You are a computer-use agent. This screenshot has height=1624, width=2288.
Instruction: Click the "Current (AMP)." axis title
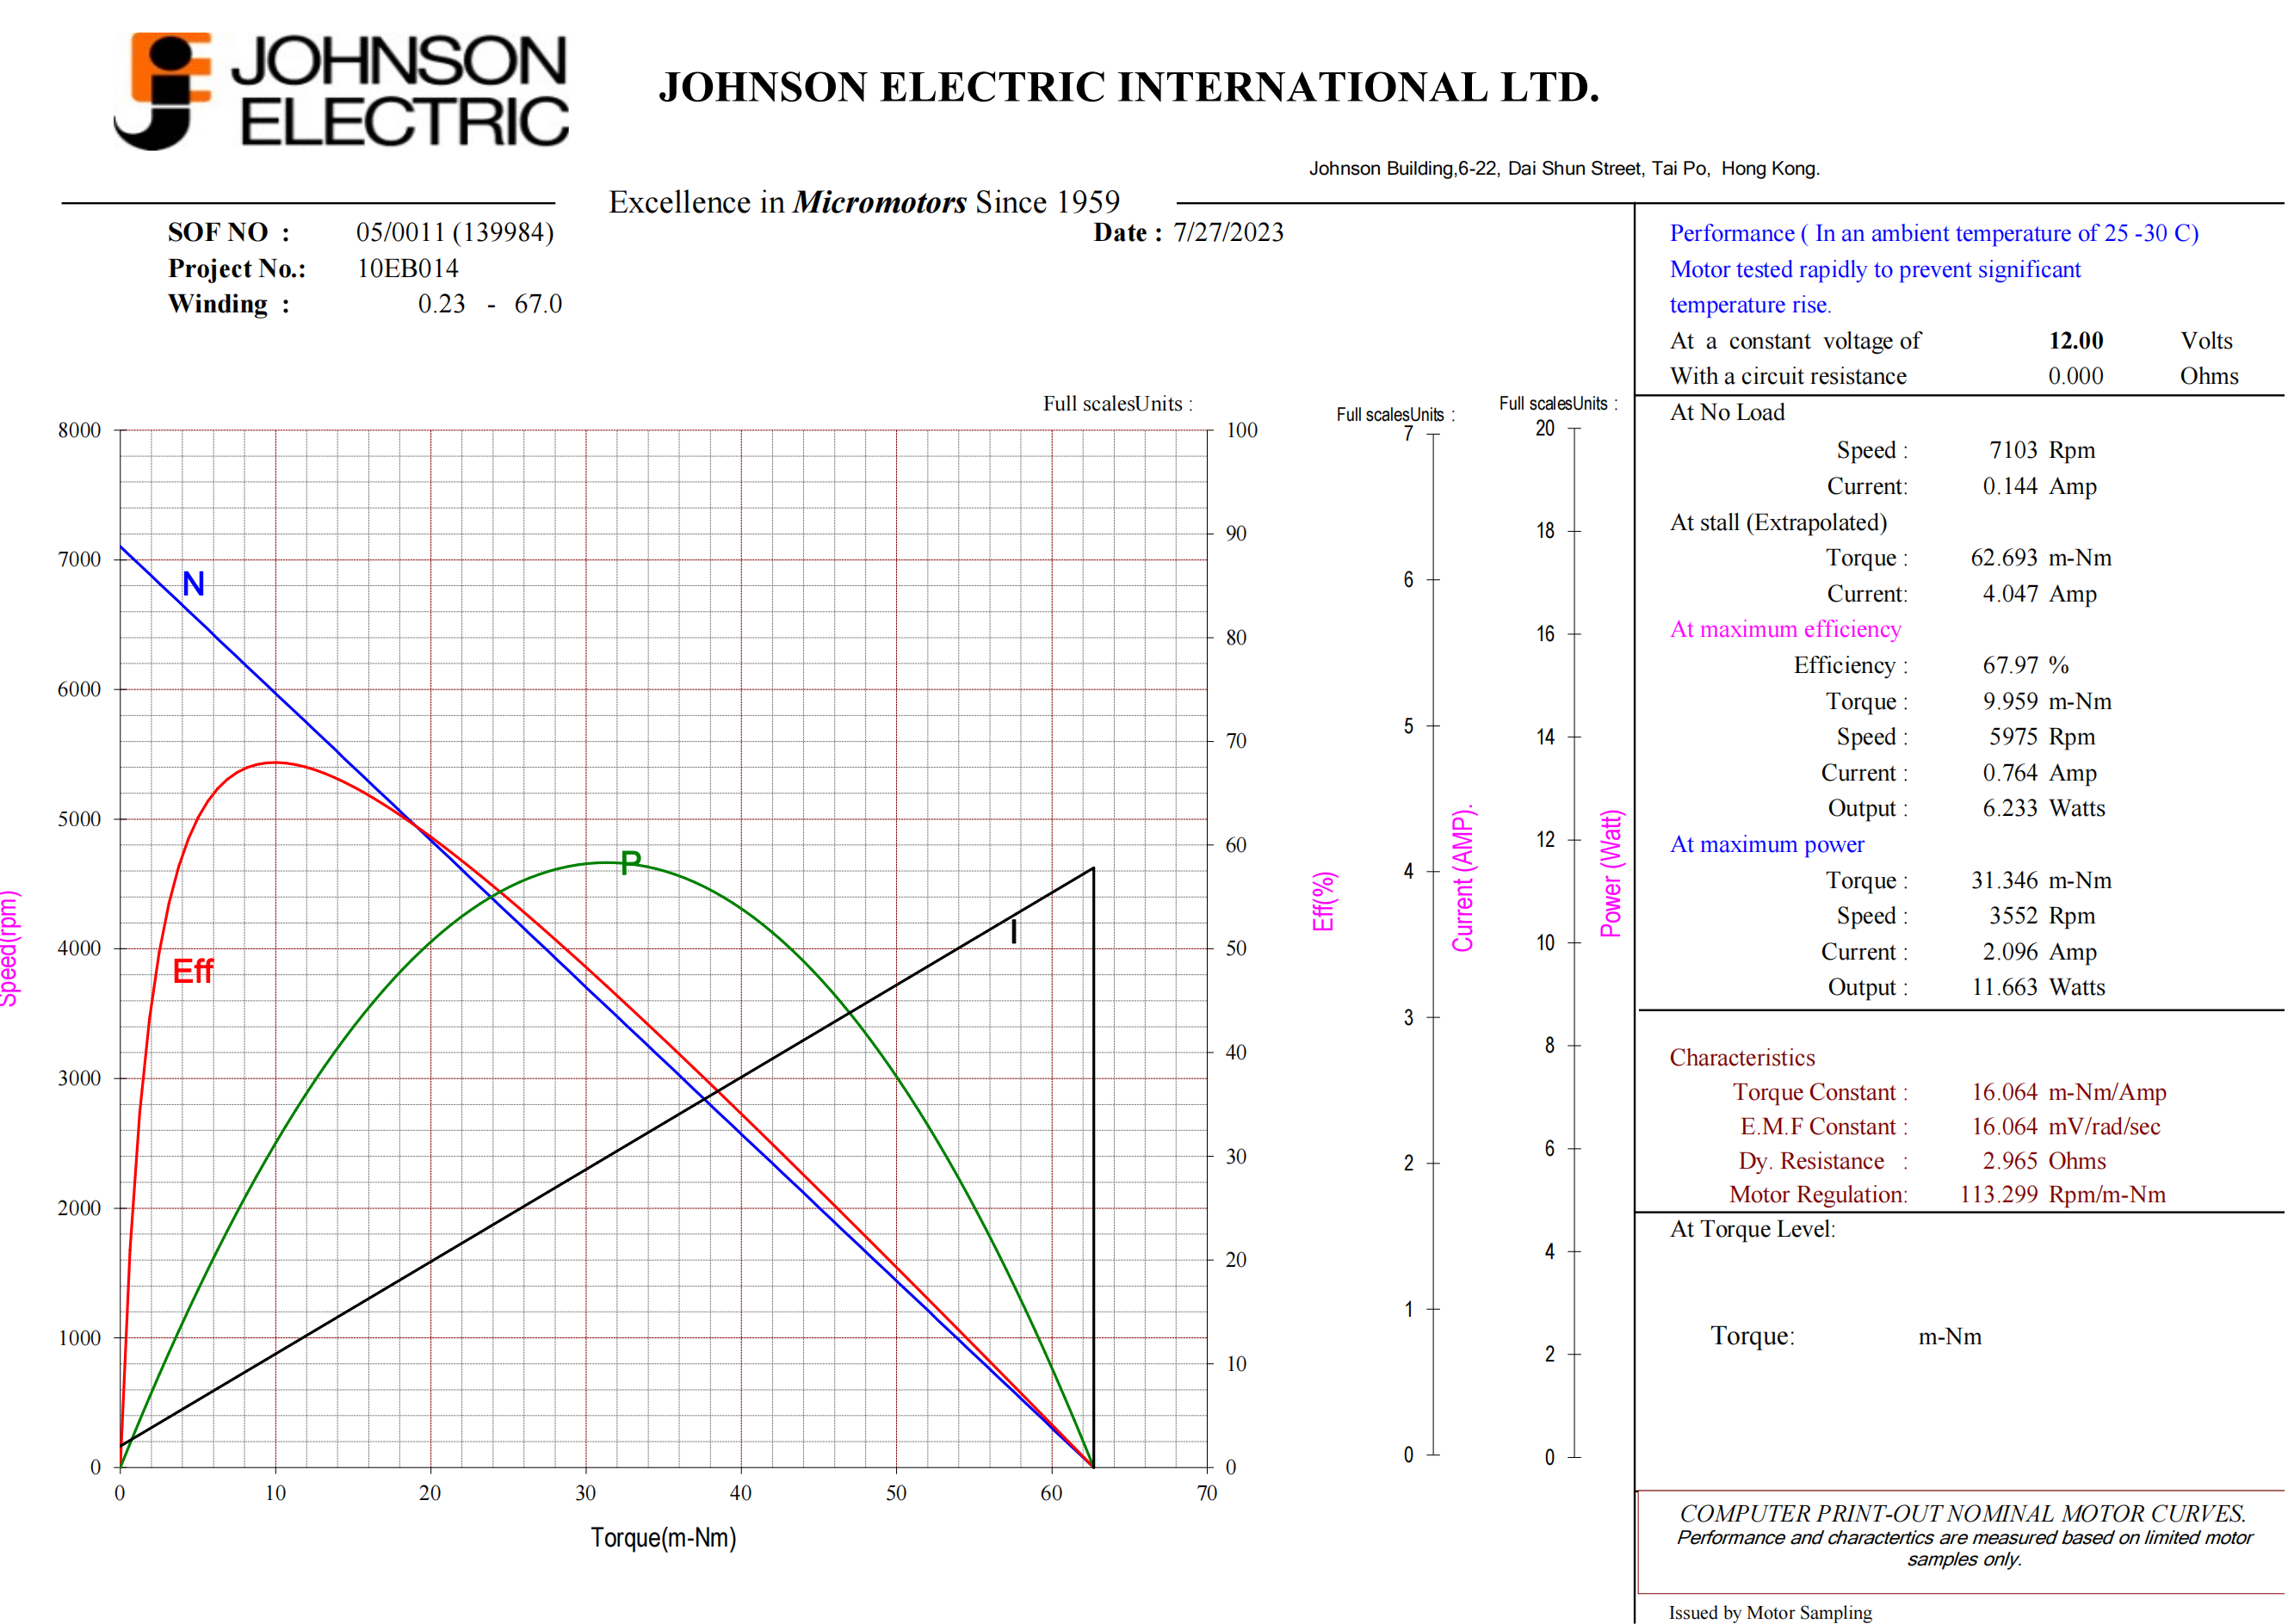point(1463,878)
